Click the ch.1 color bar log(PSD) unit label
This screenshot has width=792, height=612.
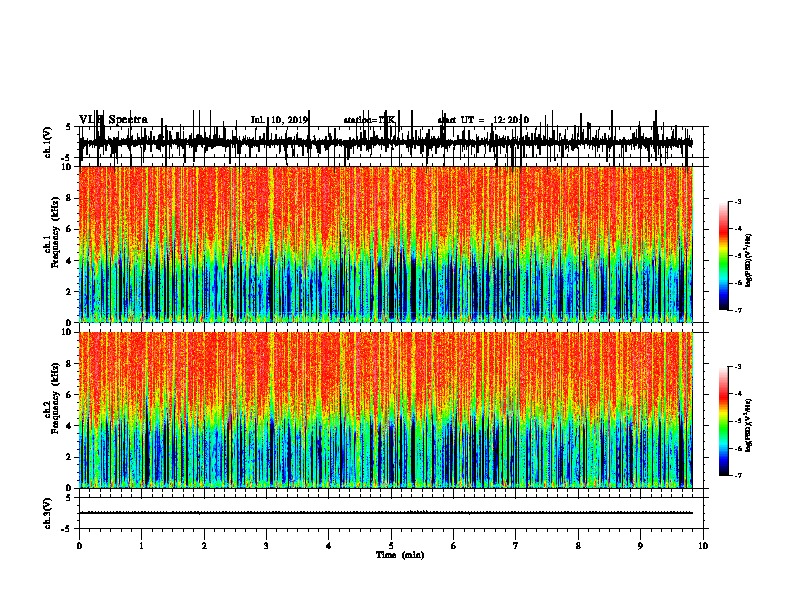coord(749,260)
